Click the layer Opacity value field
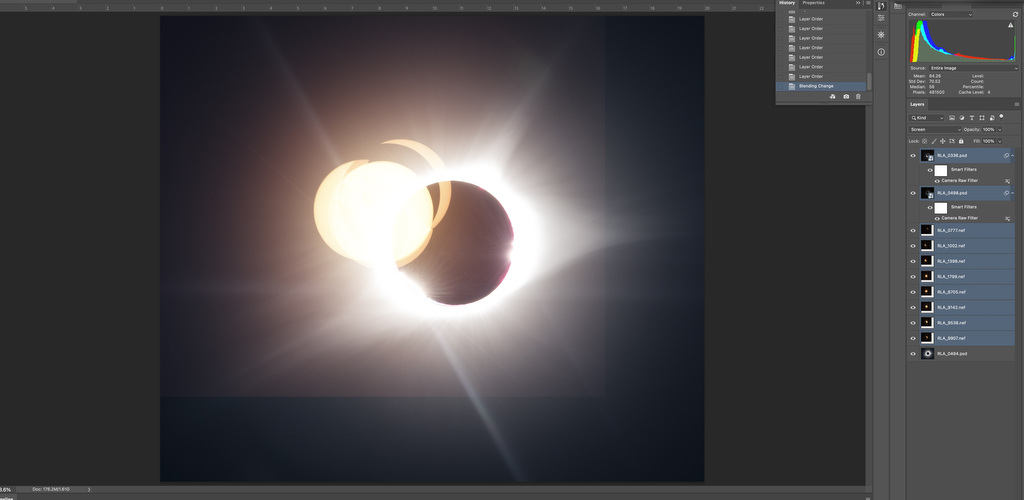 click(x=989, y=129)
